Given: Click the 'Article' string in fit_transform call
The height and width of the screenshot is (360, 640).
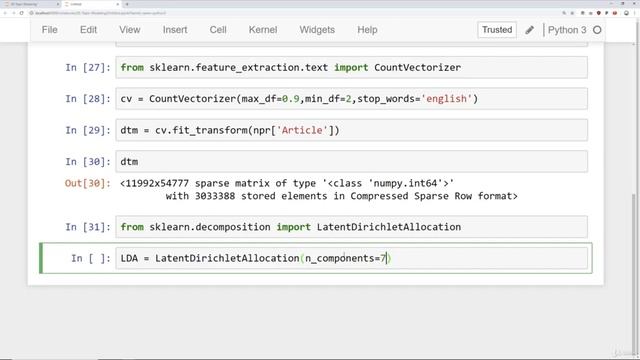Looking at the screenshot, I should 302,130.
